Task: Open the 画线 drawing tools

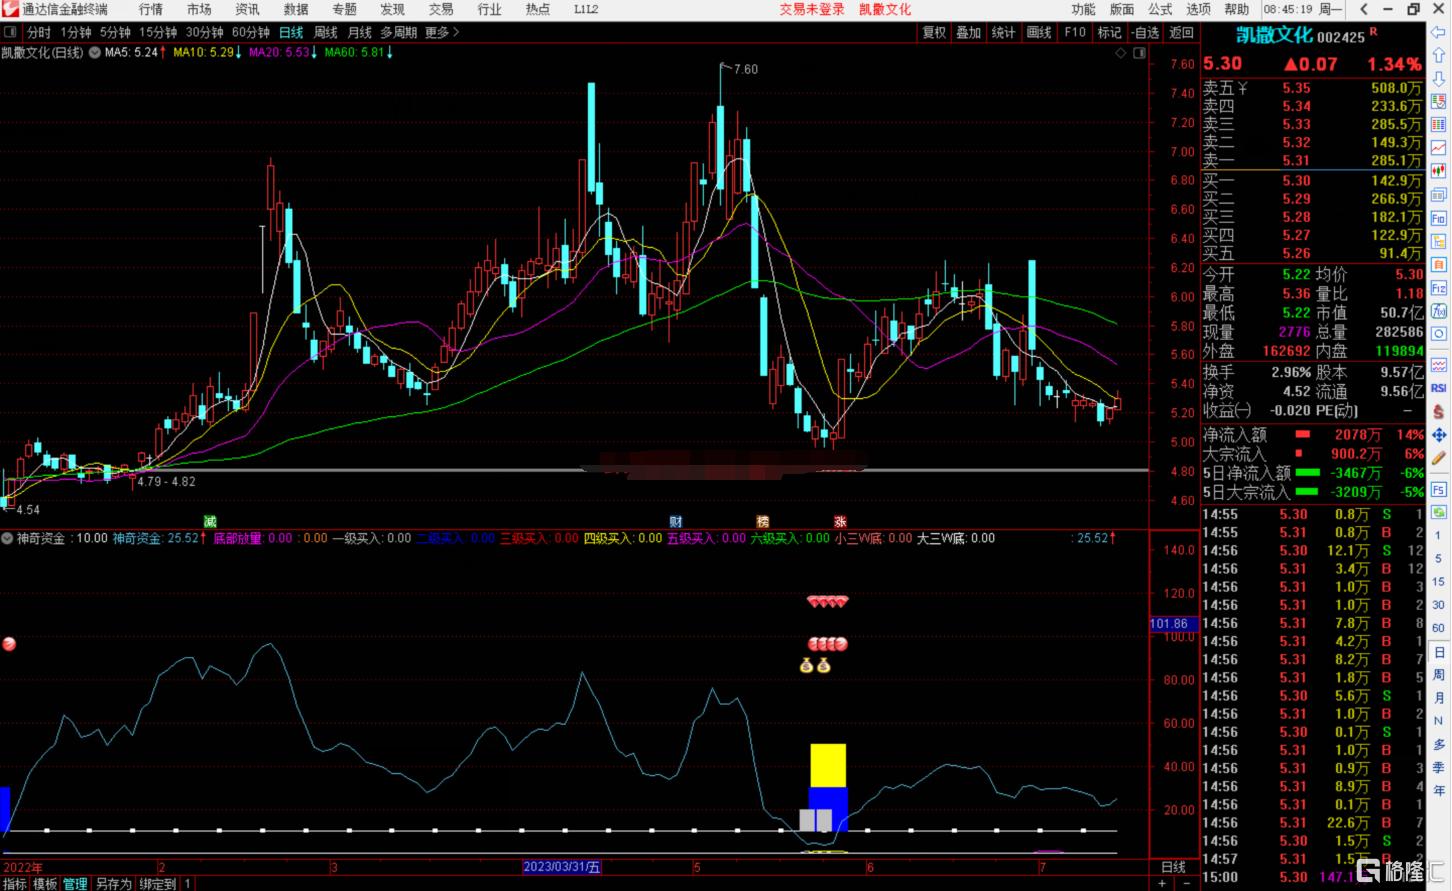Action: pos(1039,33)
